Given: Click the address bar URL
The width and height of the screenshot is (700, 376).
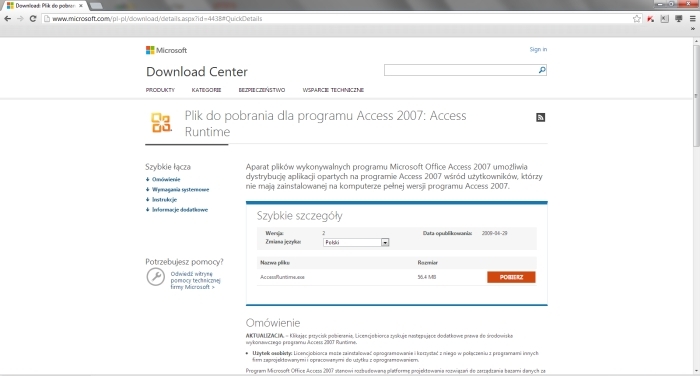Looking at the screenshot, I should tap(157, 19).
